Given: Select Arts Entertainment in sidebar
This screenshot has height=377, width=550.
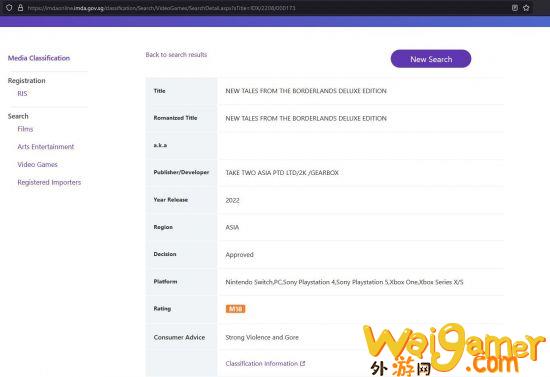Looking at the screenshot, I should pos(46,147).
